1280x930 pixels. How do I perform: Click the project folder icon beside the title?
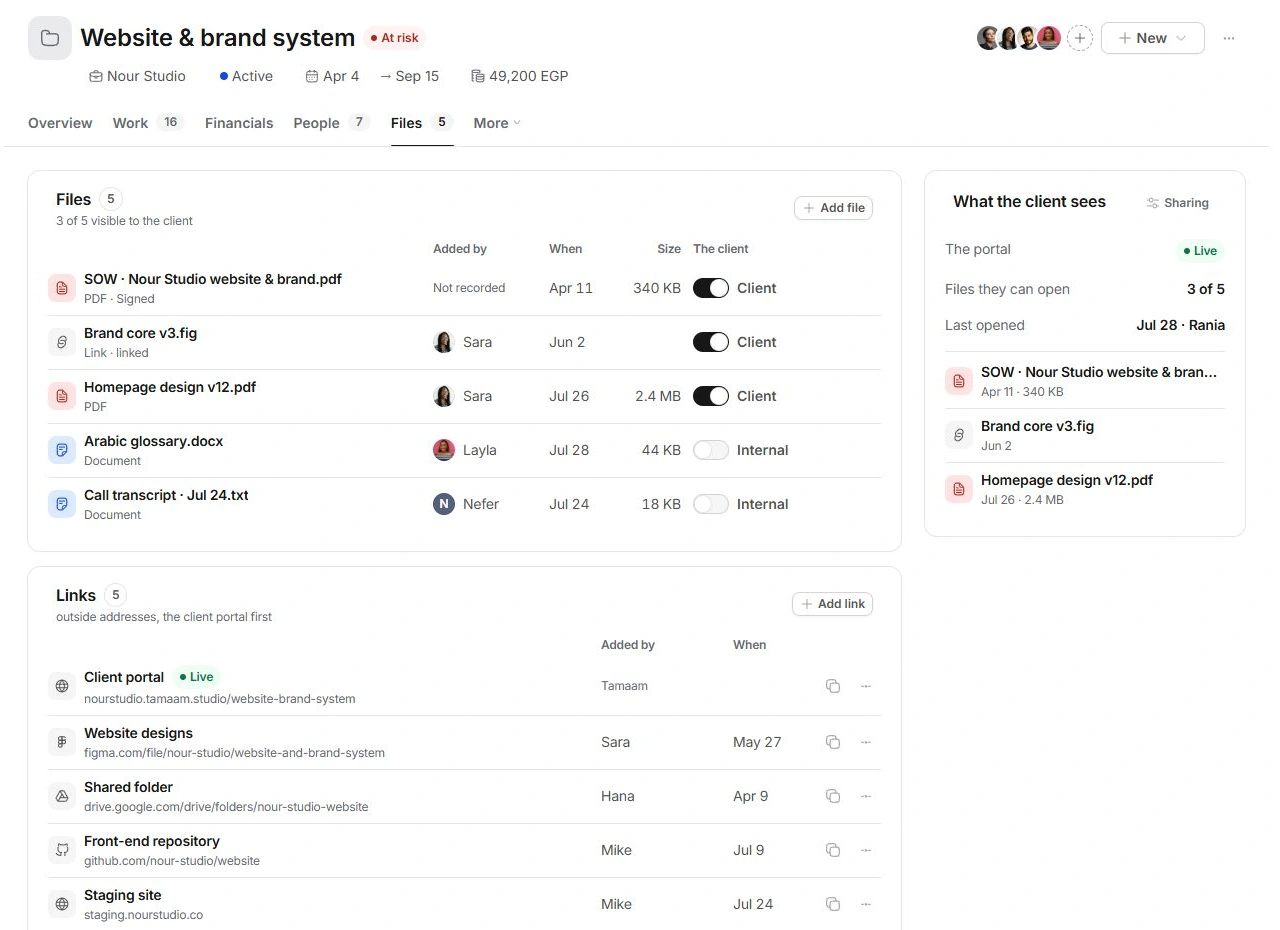click(50, 38)
